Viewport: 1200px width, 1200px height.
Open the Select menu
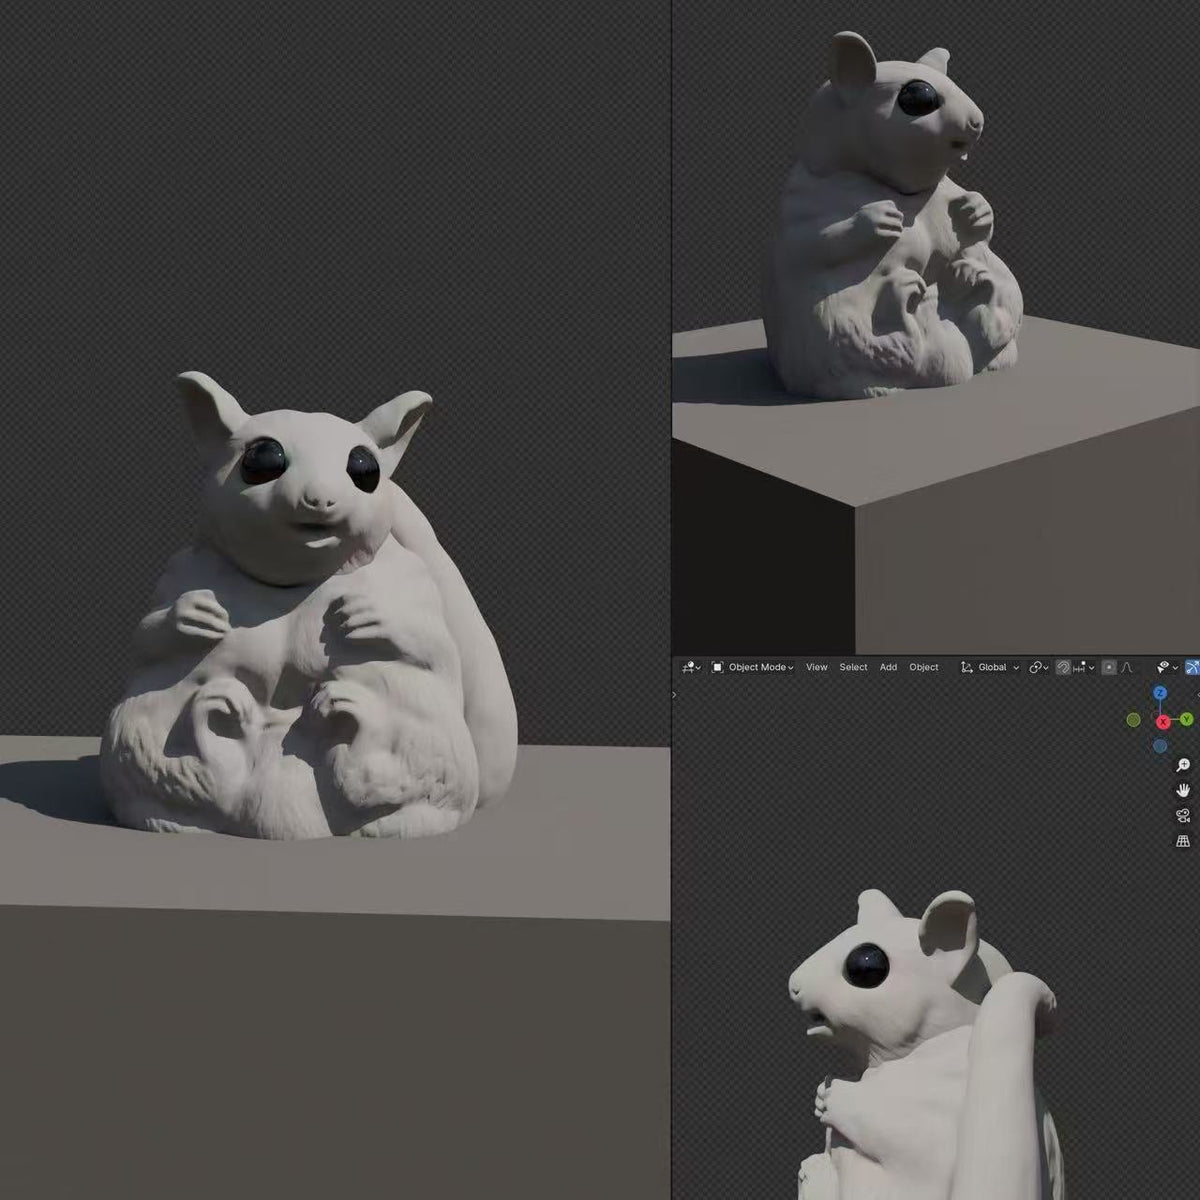[x=853, y=667]
